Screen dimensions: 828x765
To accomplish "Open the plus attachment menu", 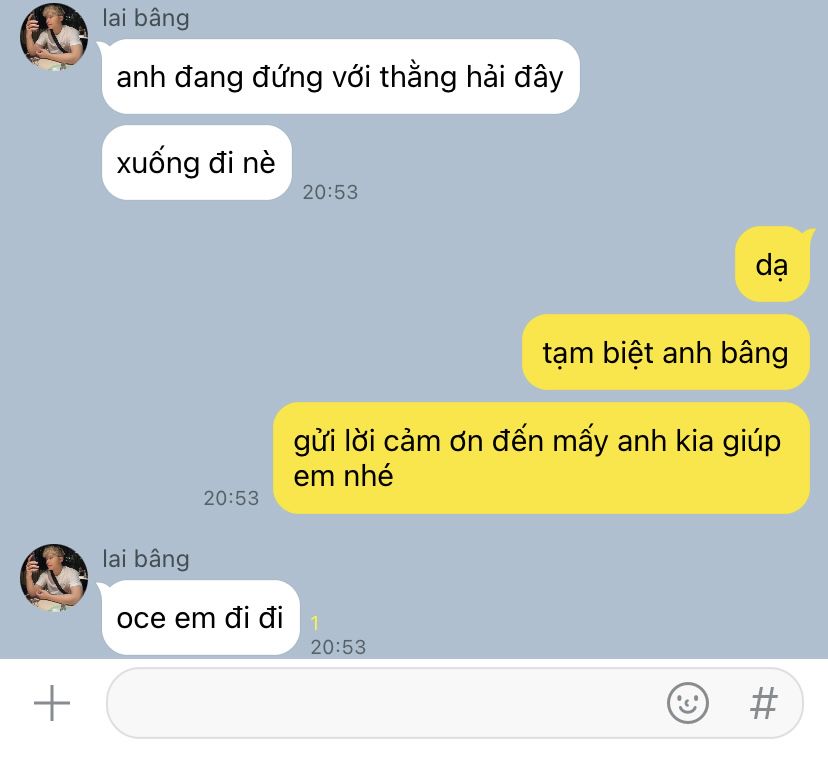I will pos(52,703).
